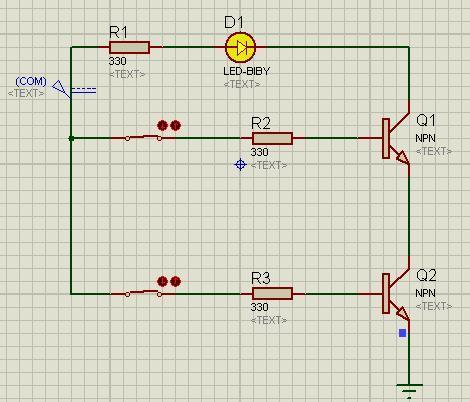The height and width of the screenshot is (402, 470).
Task: Select the R2 resistor body
Action: click(x=272, y=138)
